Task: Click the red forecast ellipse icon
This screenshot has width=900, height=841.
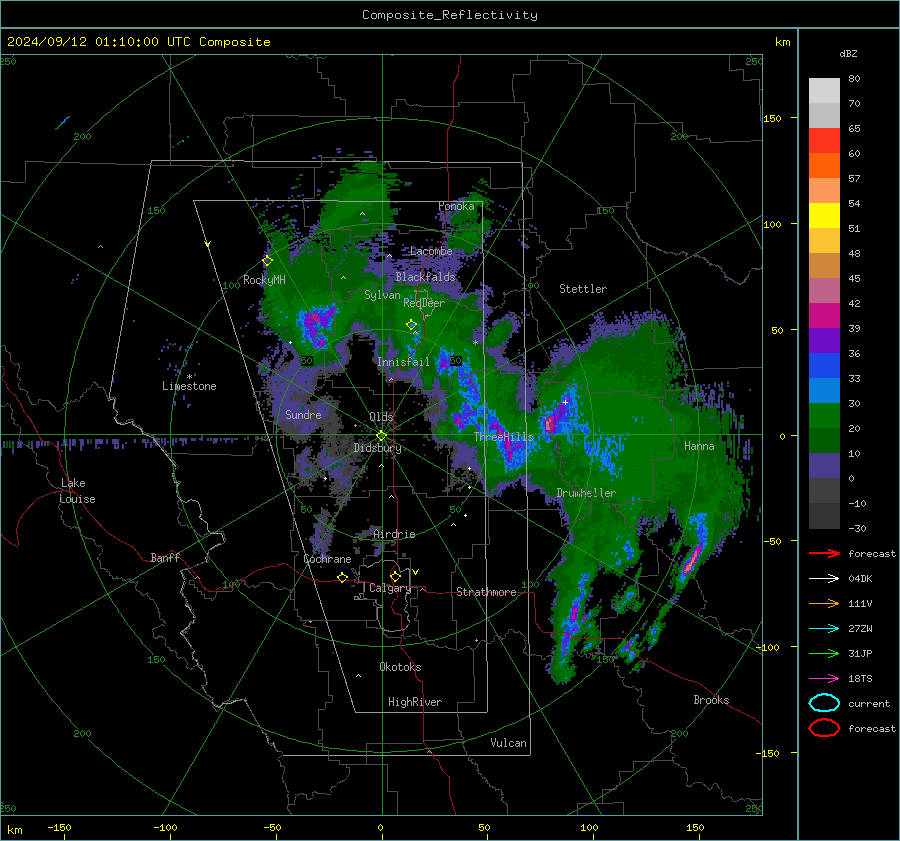Action: coord(824,728)
